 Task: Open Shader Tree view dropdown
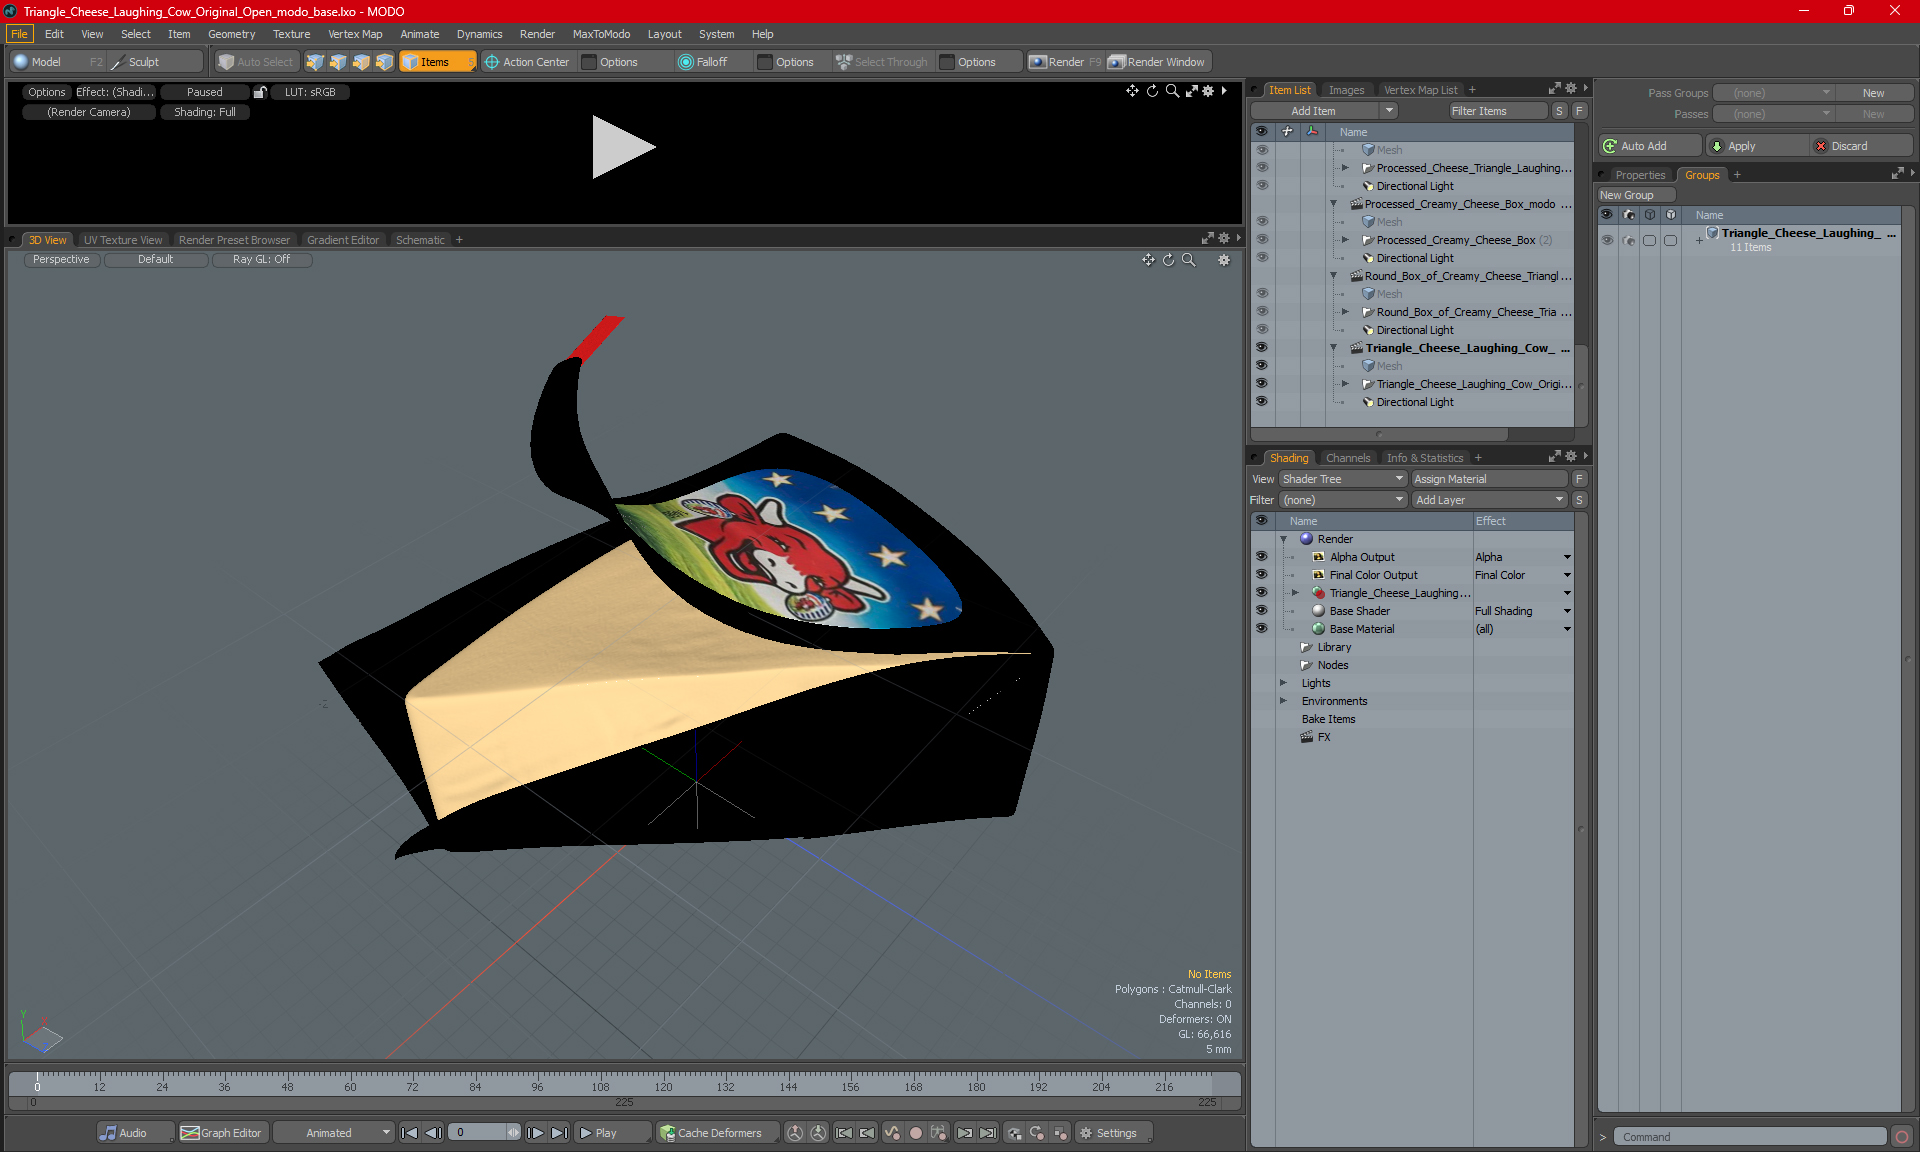(1343, 479)
